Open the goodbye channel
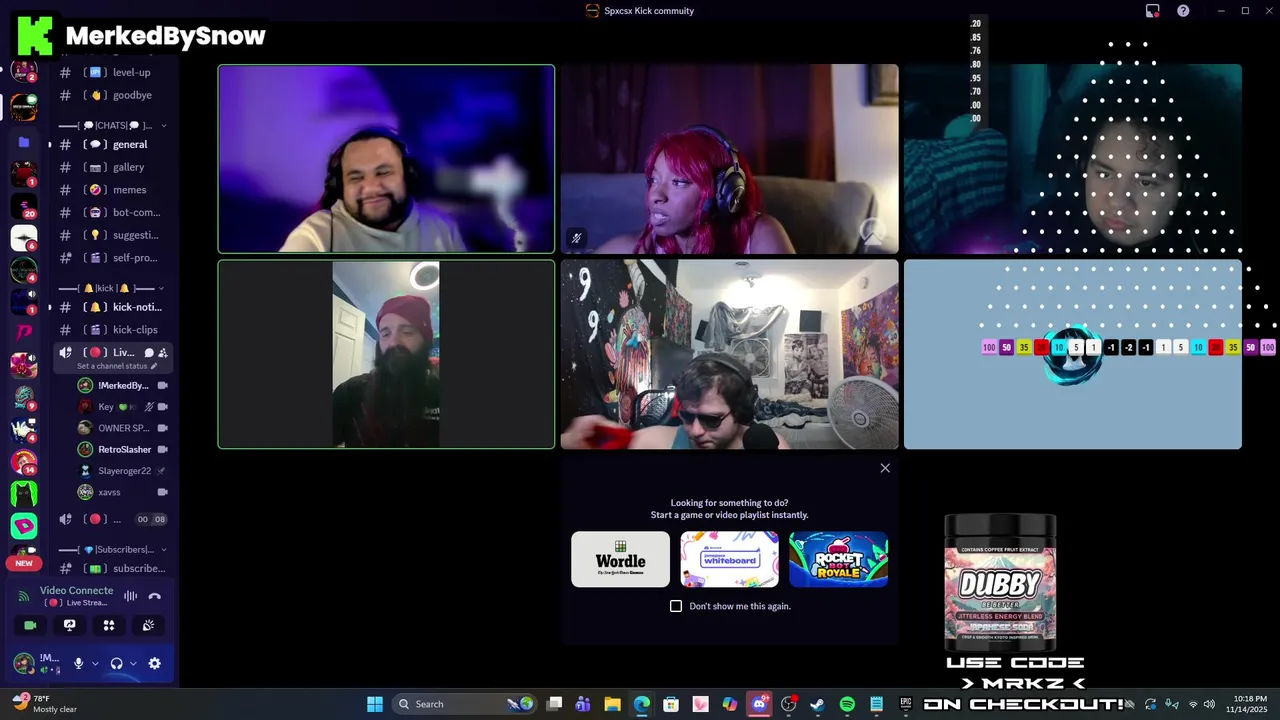Image resolution: width=1280 pixels, height=720 pixels. point(114,95)
